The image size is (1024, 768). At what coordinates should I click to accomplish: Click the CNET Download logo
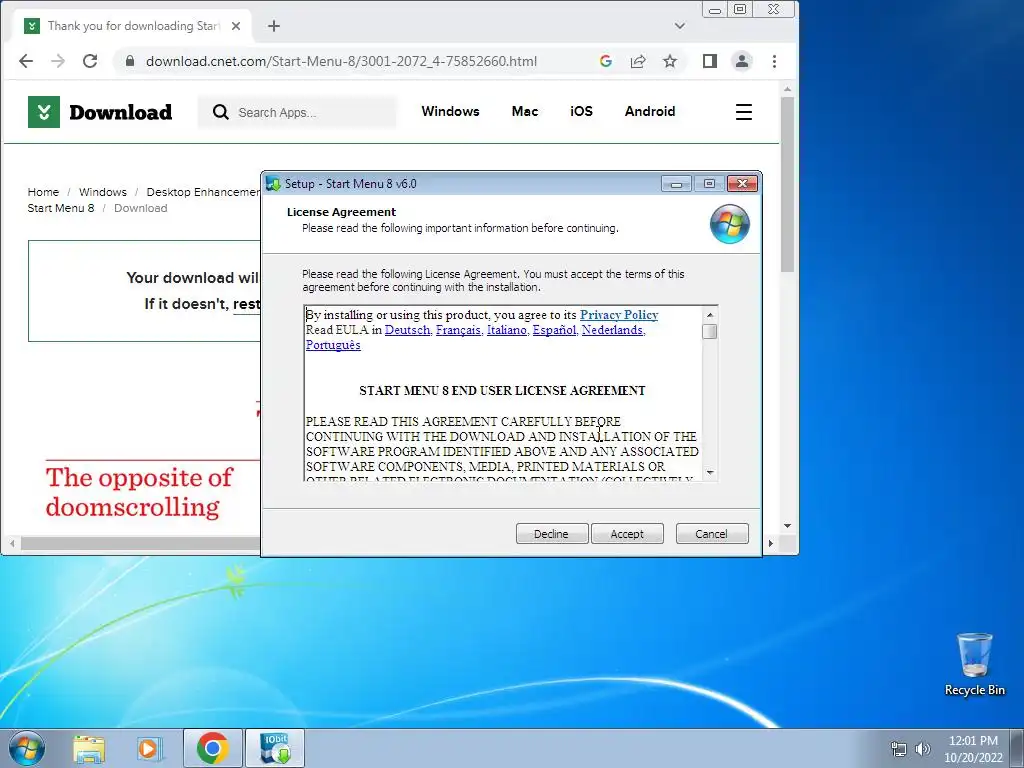click(100, 112)
